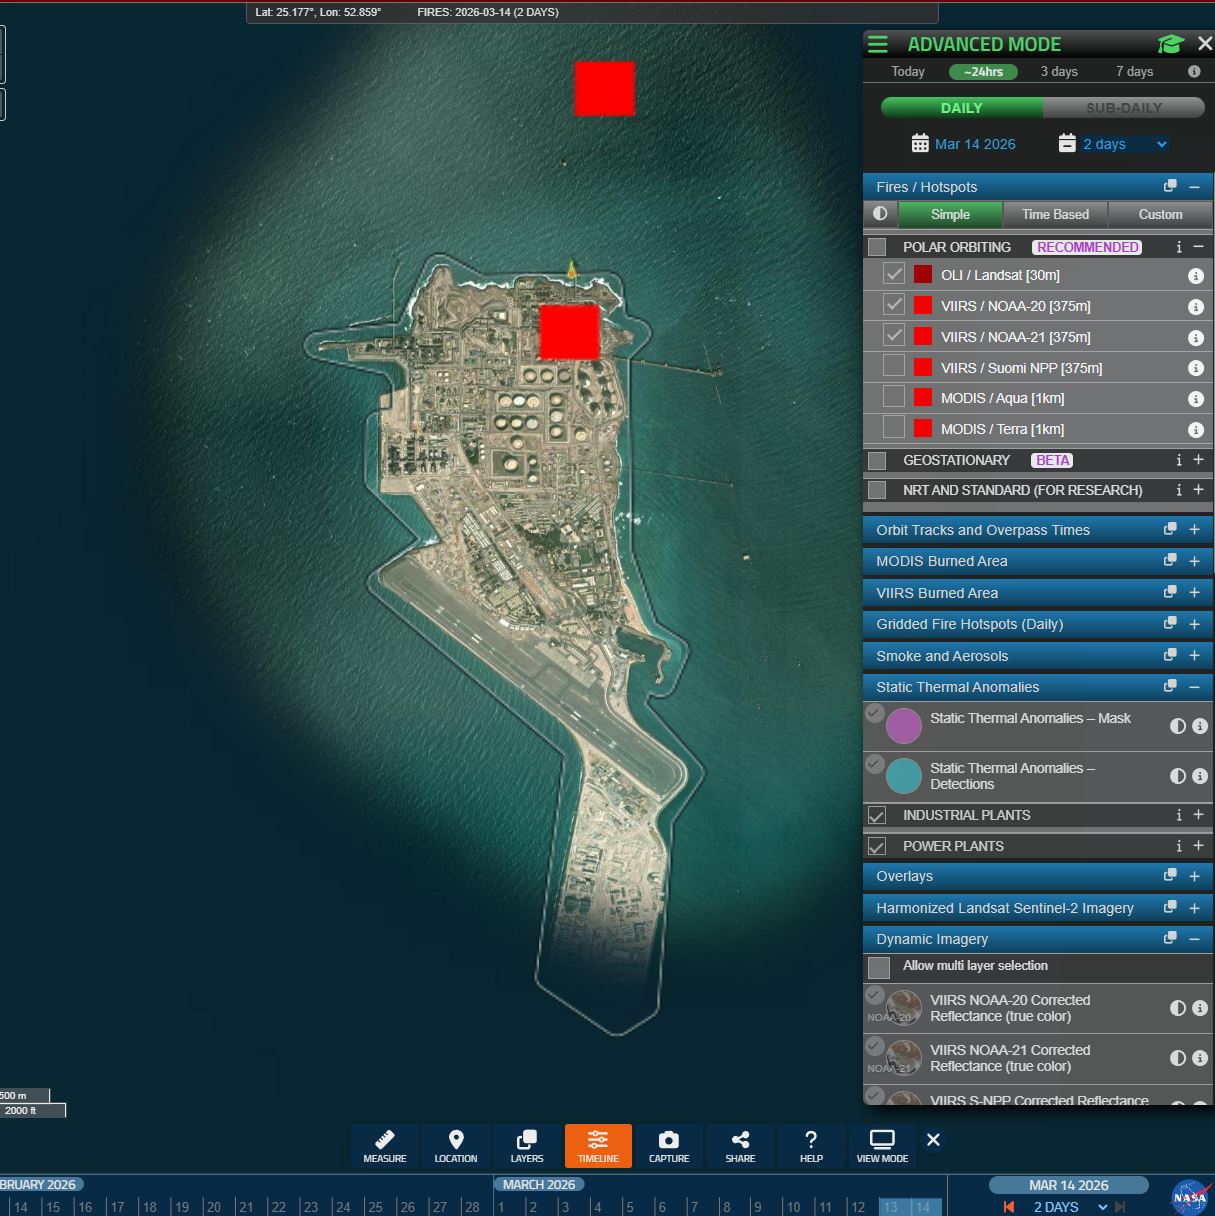Screen dimensions: 1215x1216
Task: Open the Location tool
Action: (x=456, y=1146)
